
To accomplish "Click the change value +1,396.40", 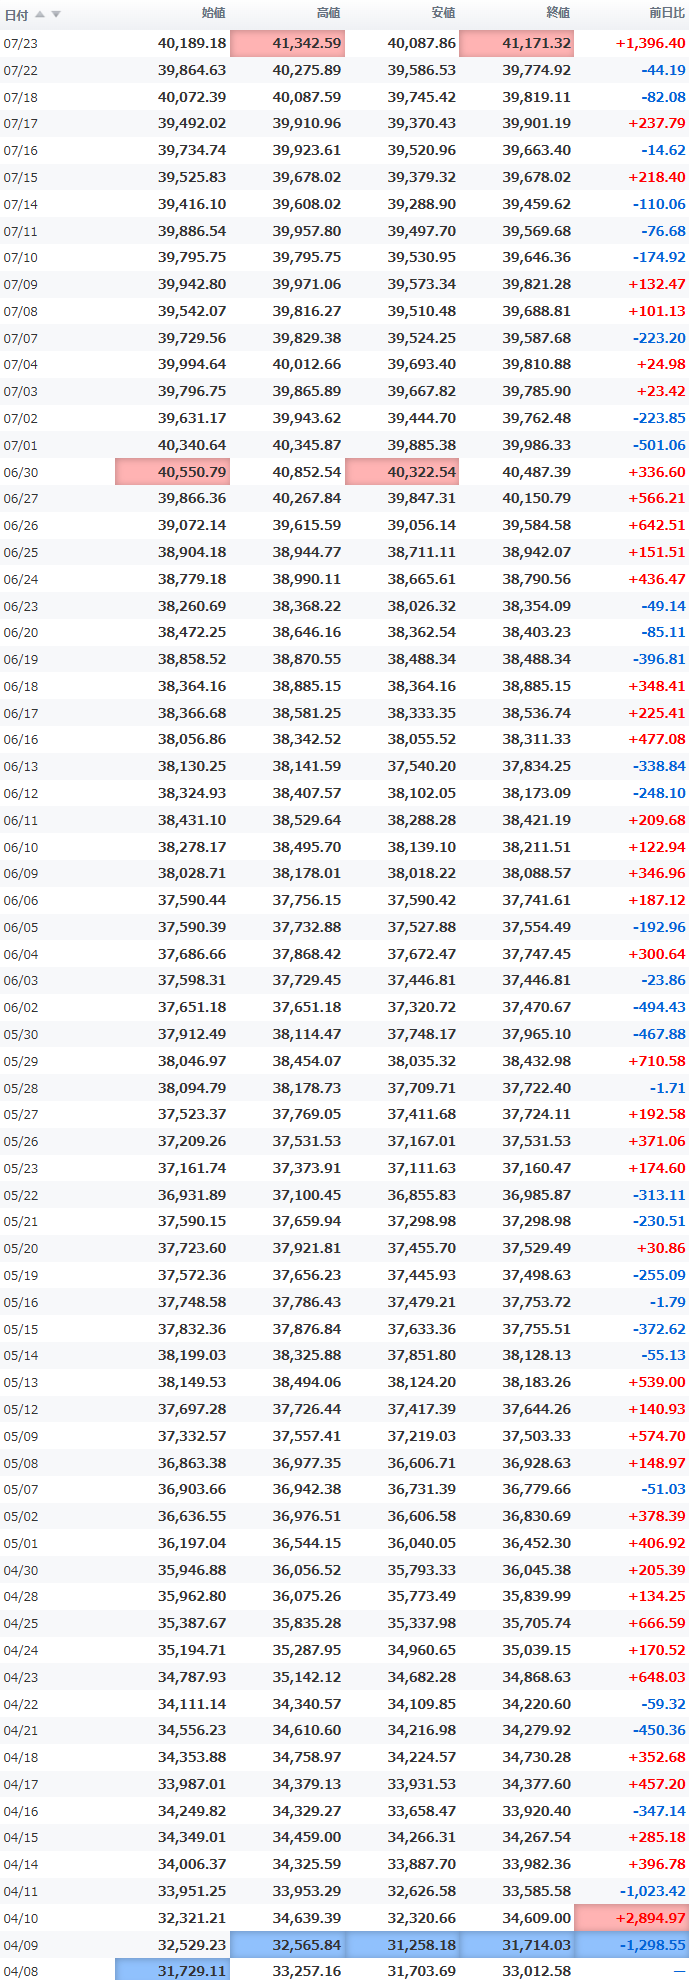I will point(651,43).
